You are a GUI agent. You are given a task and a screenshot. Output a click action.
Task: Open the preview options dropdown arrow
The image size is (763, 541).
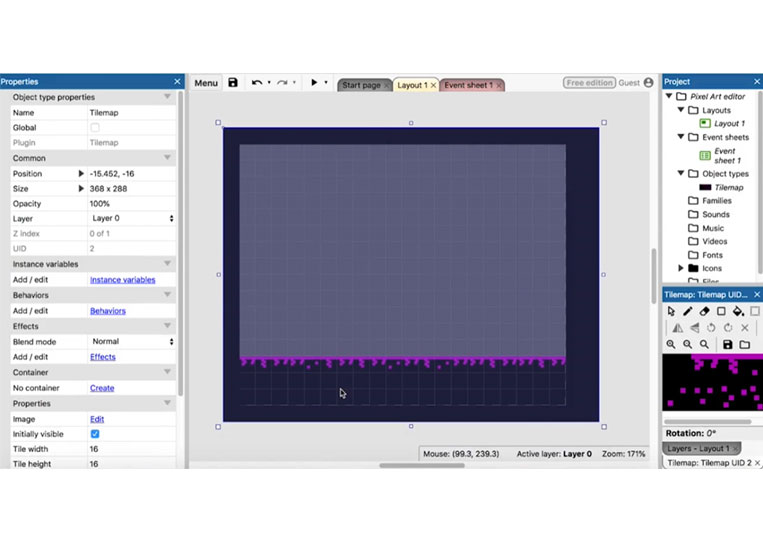tap(326, 82)
